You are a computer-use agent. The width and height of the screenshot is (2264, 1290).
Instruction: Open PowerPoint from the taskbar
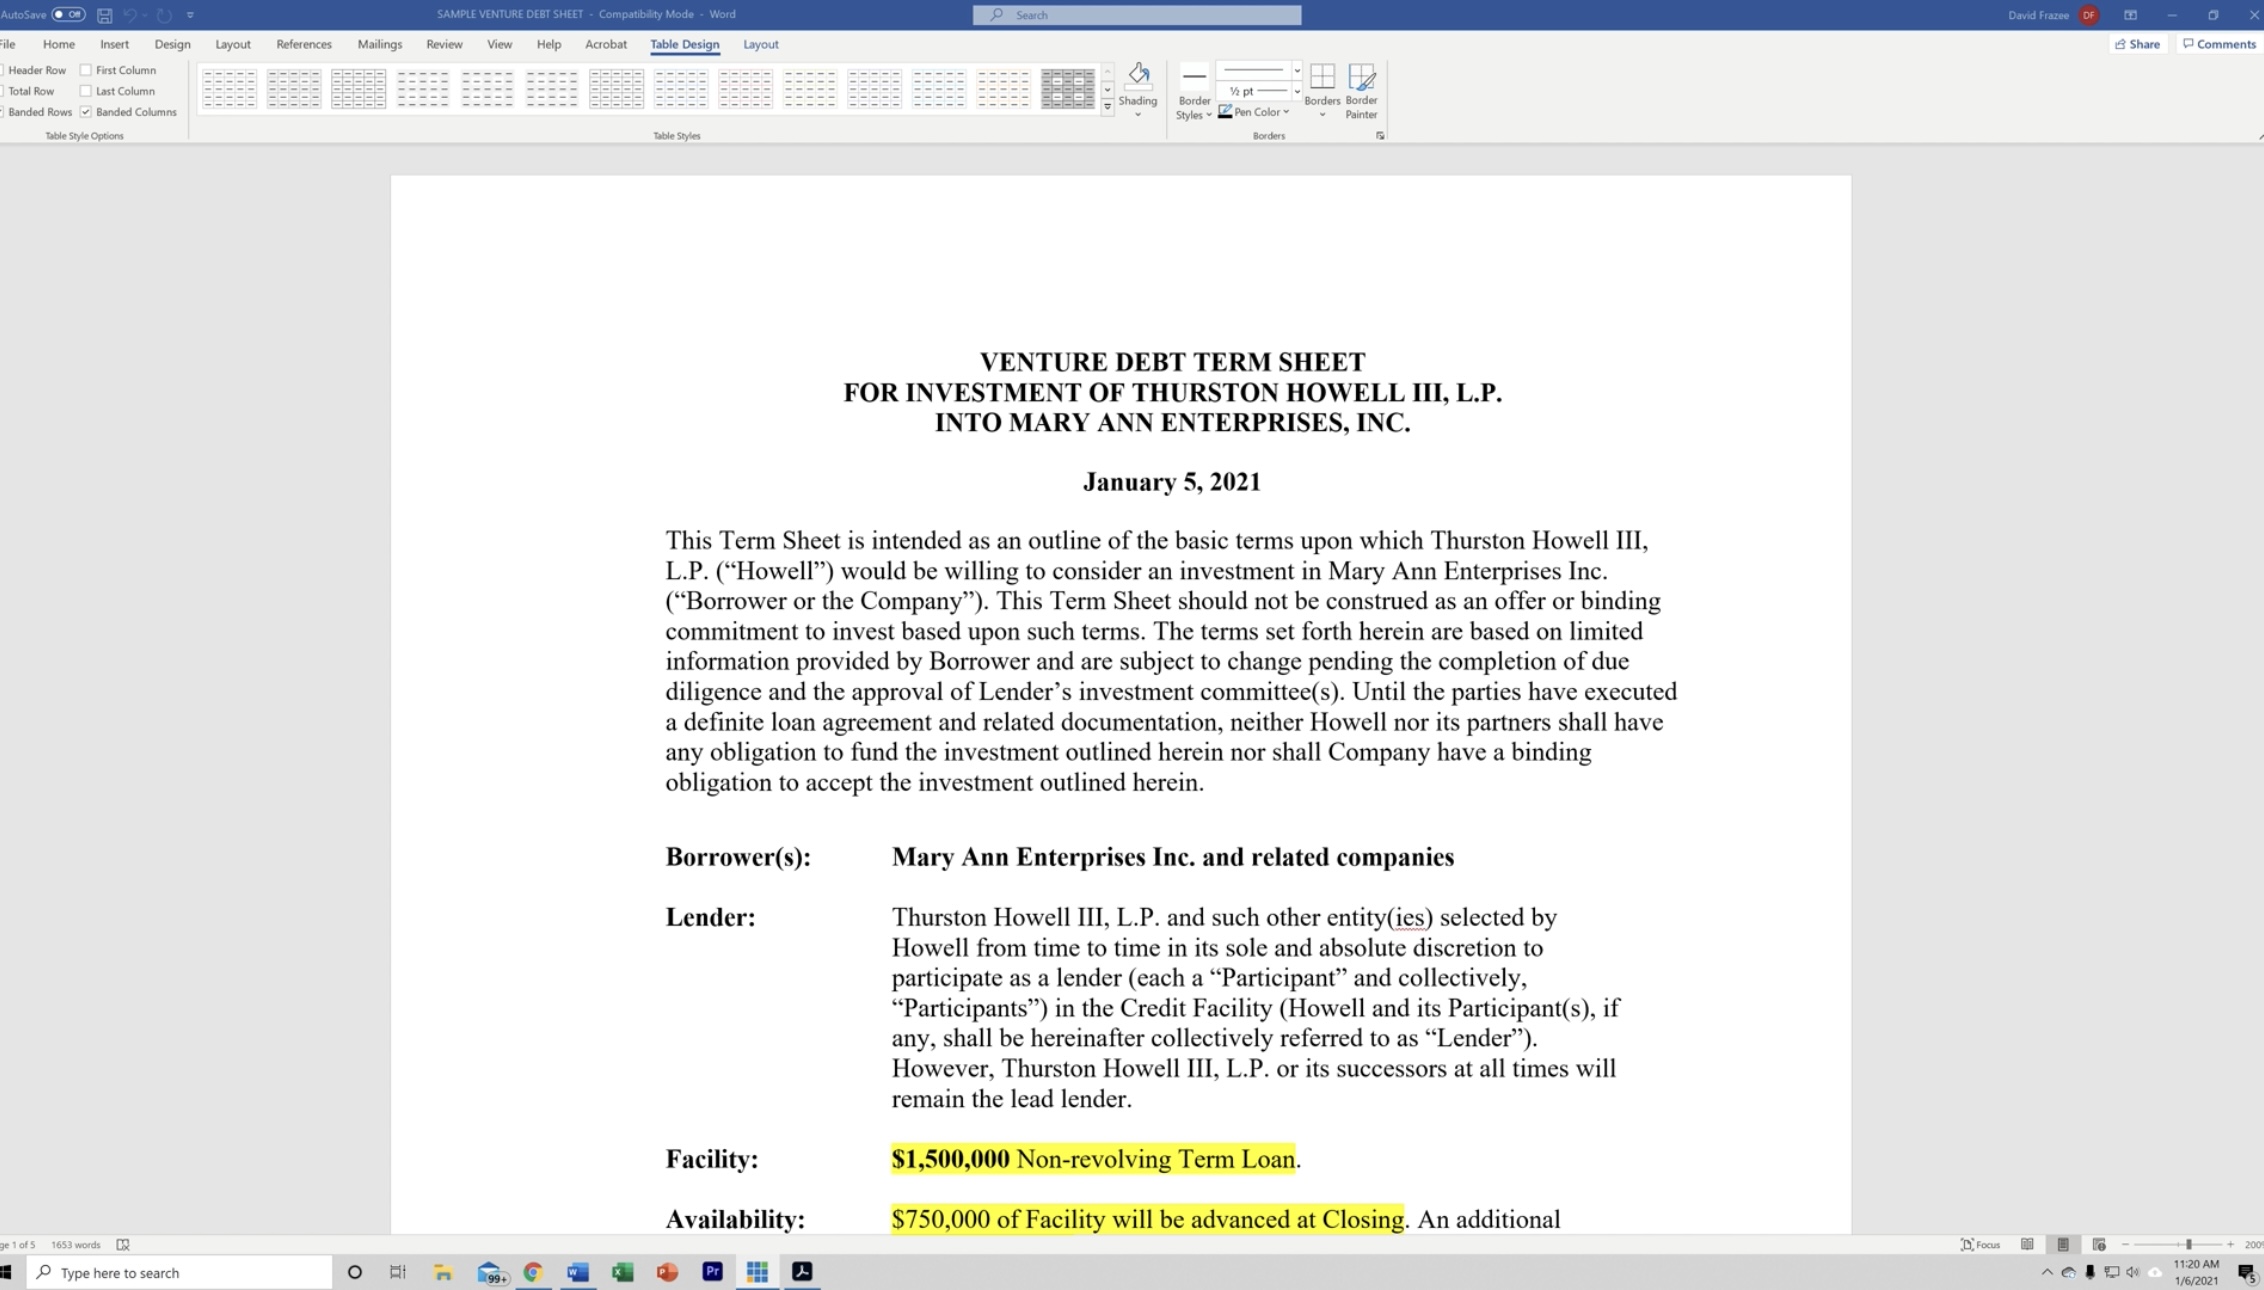click(x=667, y=1272)
